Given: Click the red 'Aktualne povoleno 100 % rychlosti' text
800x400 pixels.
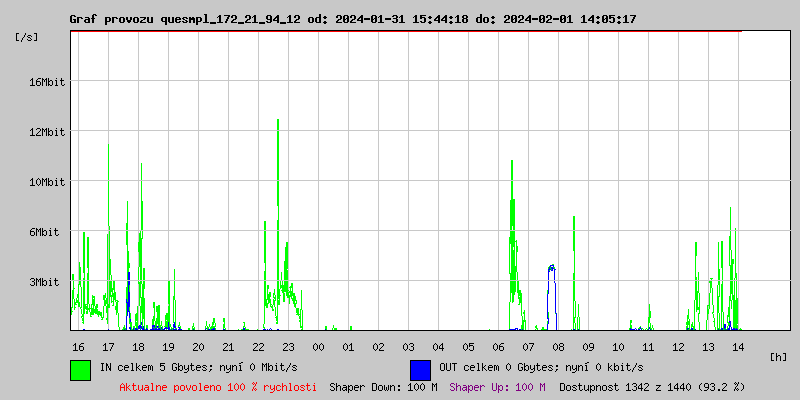Looking at the screenshot, I should tap(218, 387).
